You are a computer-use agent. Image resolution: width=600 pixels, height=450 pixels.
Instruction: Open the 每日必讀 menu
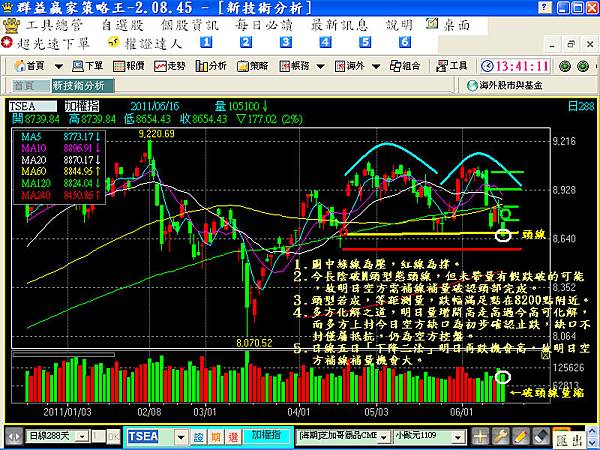click(x=264, y=26)
